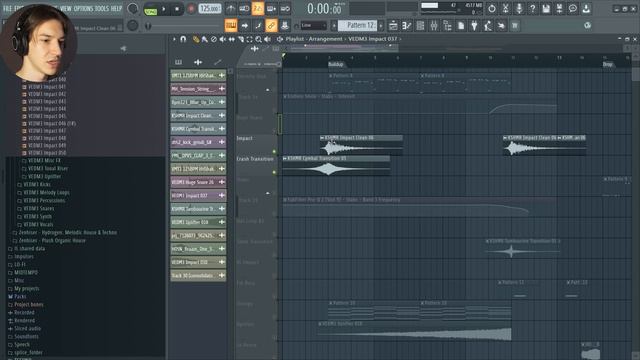
Task: Select VEDM3 Huge Snare 26 in picker
Action: pyautogui.click(x=198, y=182)
